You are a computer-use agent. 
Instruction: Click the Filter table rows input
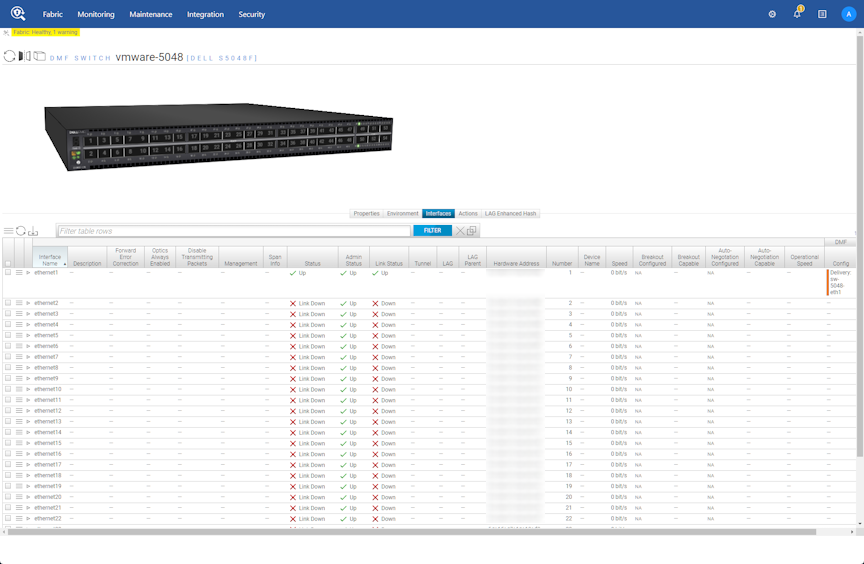point(234,231)
